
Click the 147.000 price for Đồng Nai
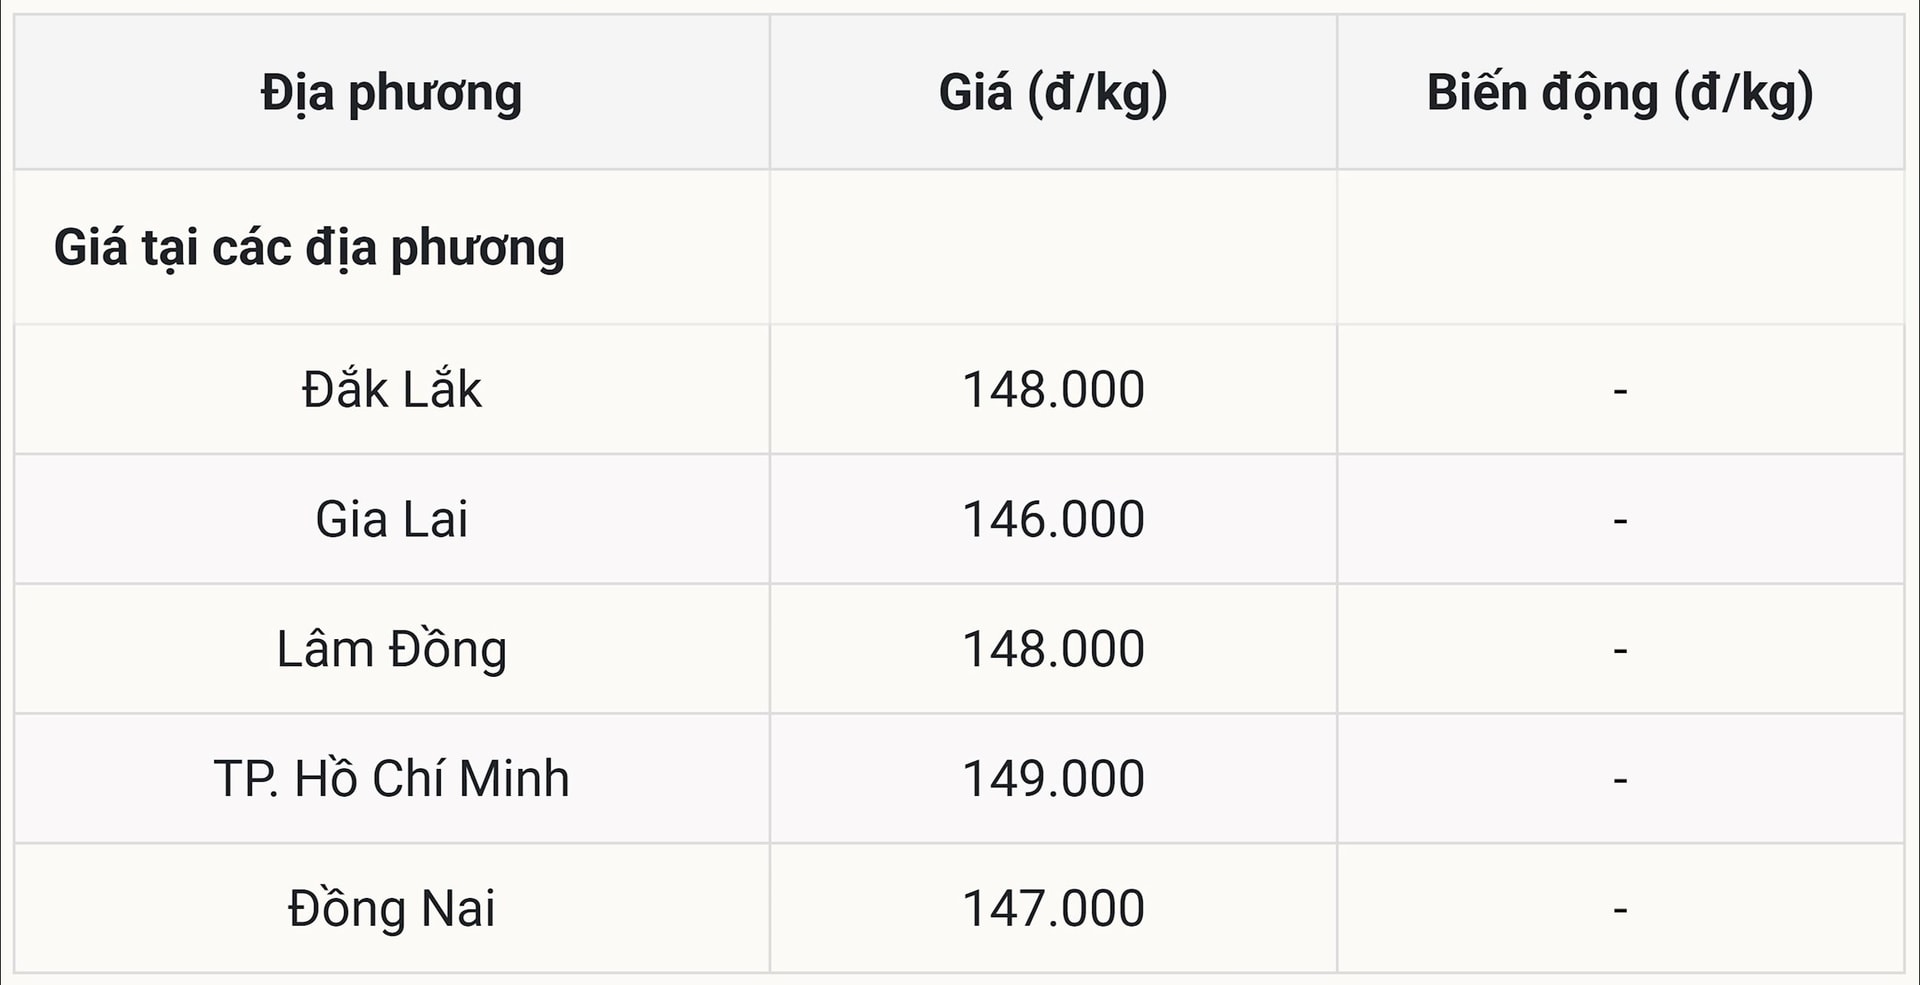[1053, 908]
